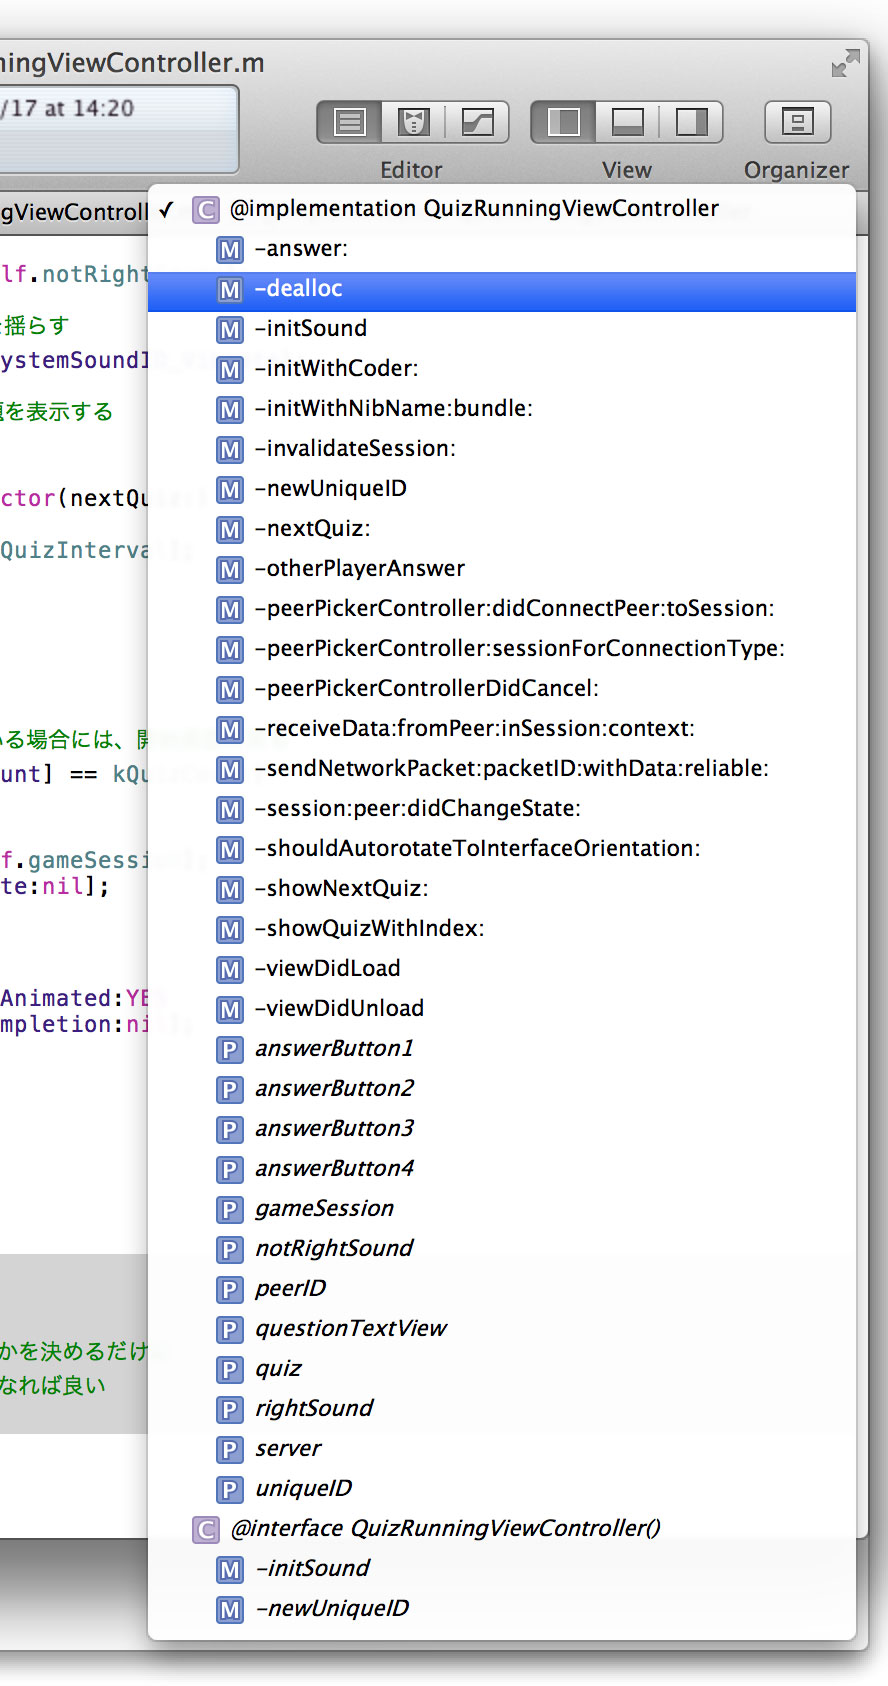Select the notRightSound property

pyautogui.click(x=502, y=1249)
